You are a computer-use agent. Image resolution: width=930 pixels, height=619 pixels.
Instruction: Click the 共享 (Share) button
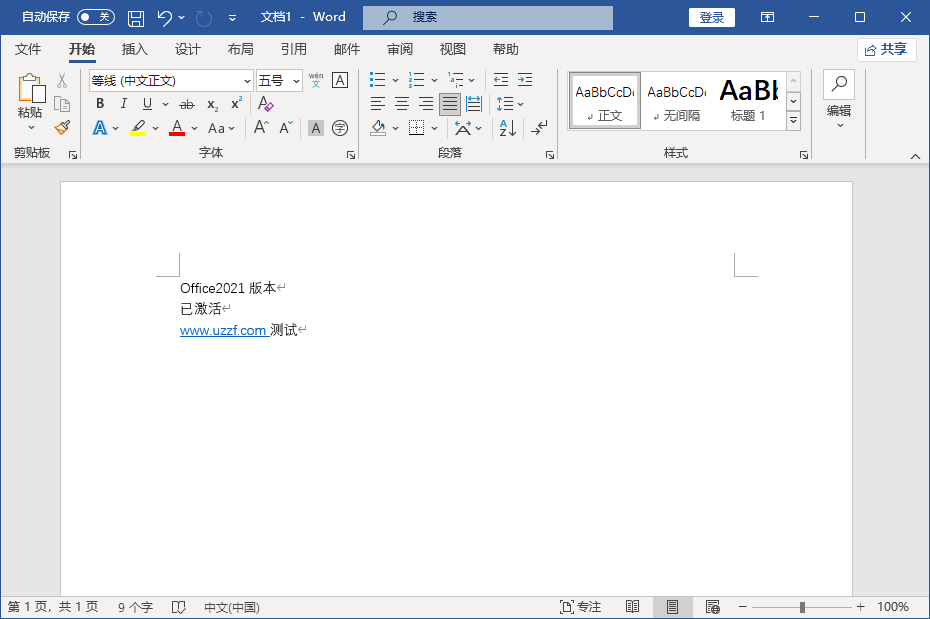click(x=886, y=50)
